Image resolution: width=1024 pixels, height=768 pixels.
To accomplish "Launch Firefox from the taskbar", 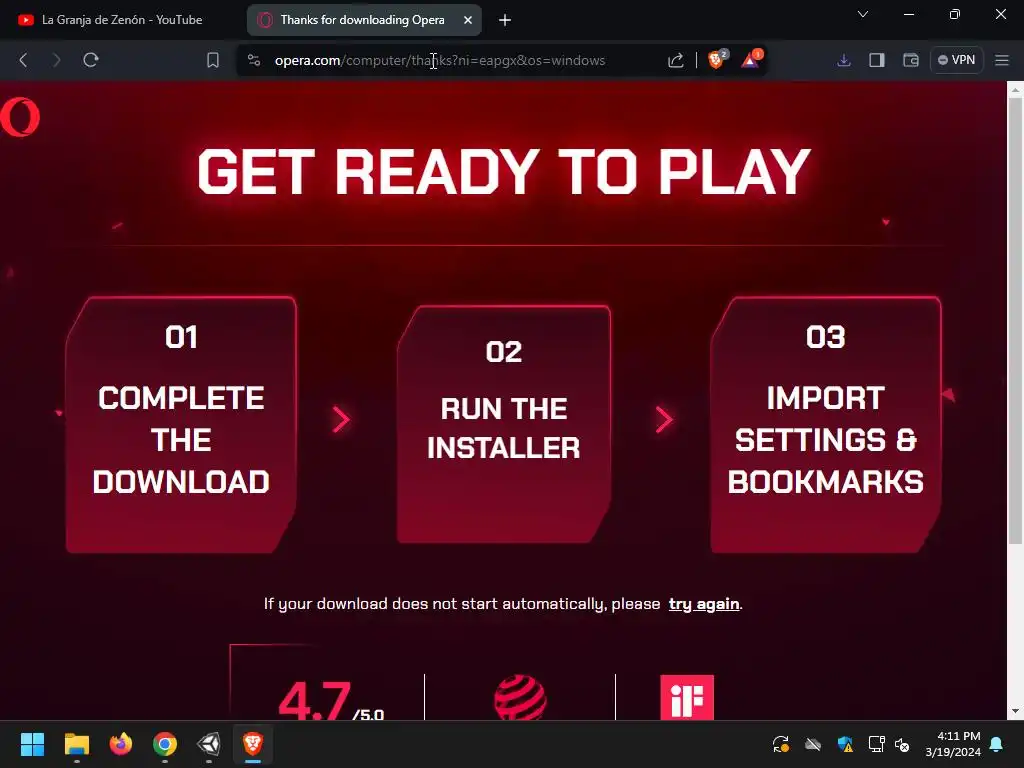I will click(x=121, y=744).
